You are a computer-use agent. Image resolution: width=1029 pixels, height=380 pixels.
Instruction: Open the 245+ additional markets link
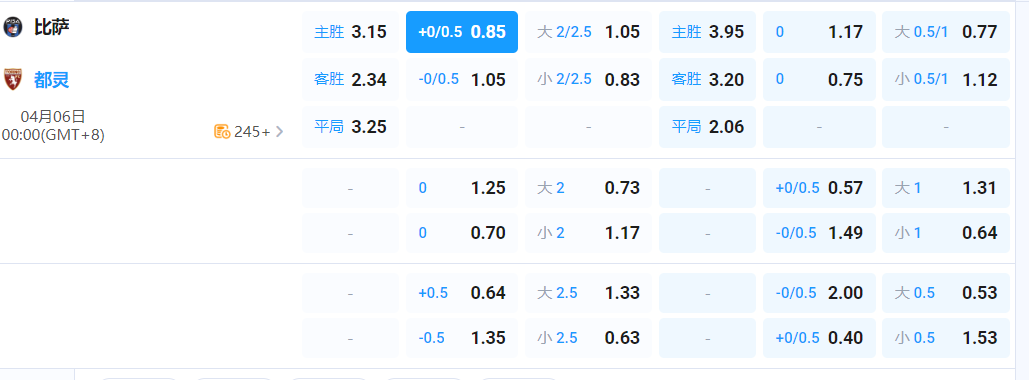[249, 131]
